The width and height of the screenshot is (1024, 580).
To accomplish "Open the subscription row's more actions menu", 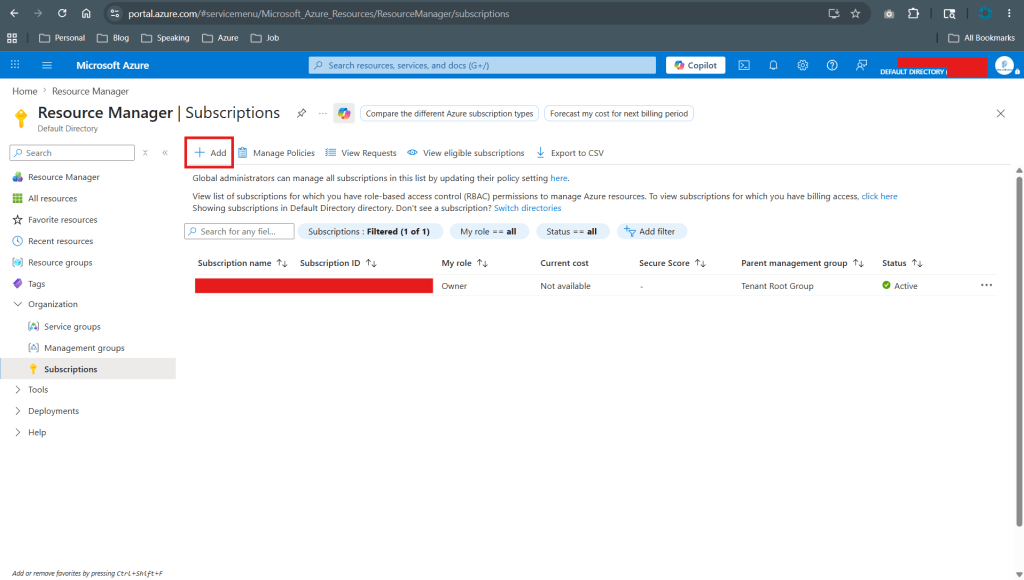I will [x=986, y=285].
